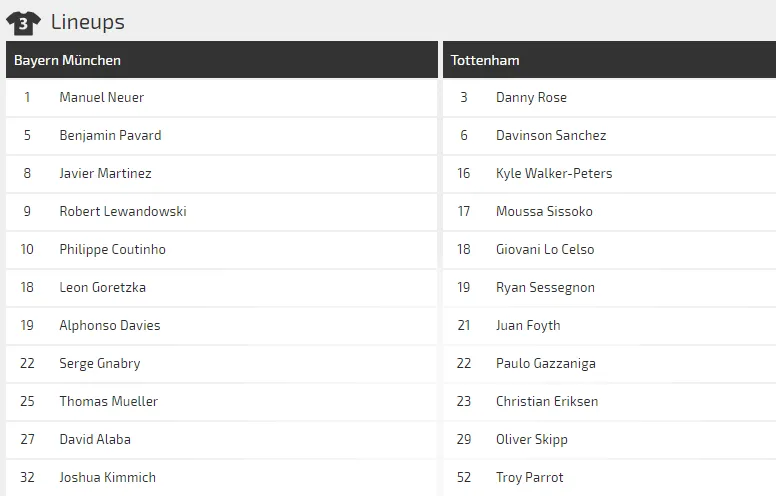Open Javier Martinez player page
The width and height of the screenshot is (776, 496).
[x=105, y=173]
